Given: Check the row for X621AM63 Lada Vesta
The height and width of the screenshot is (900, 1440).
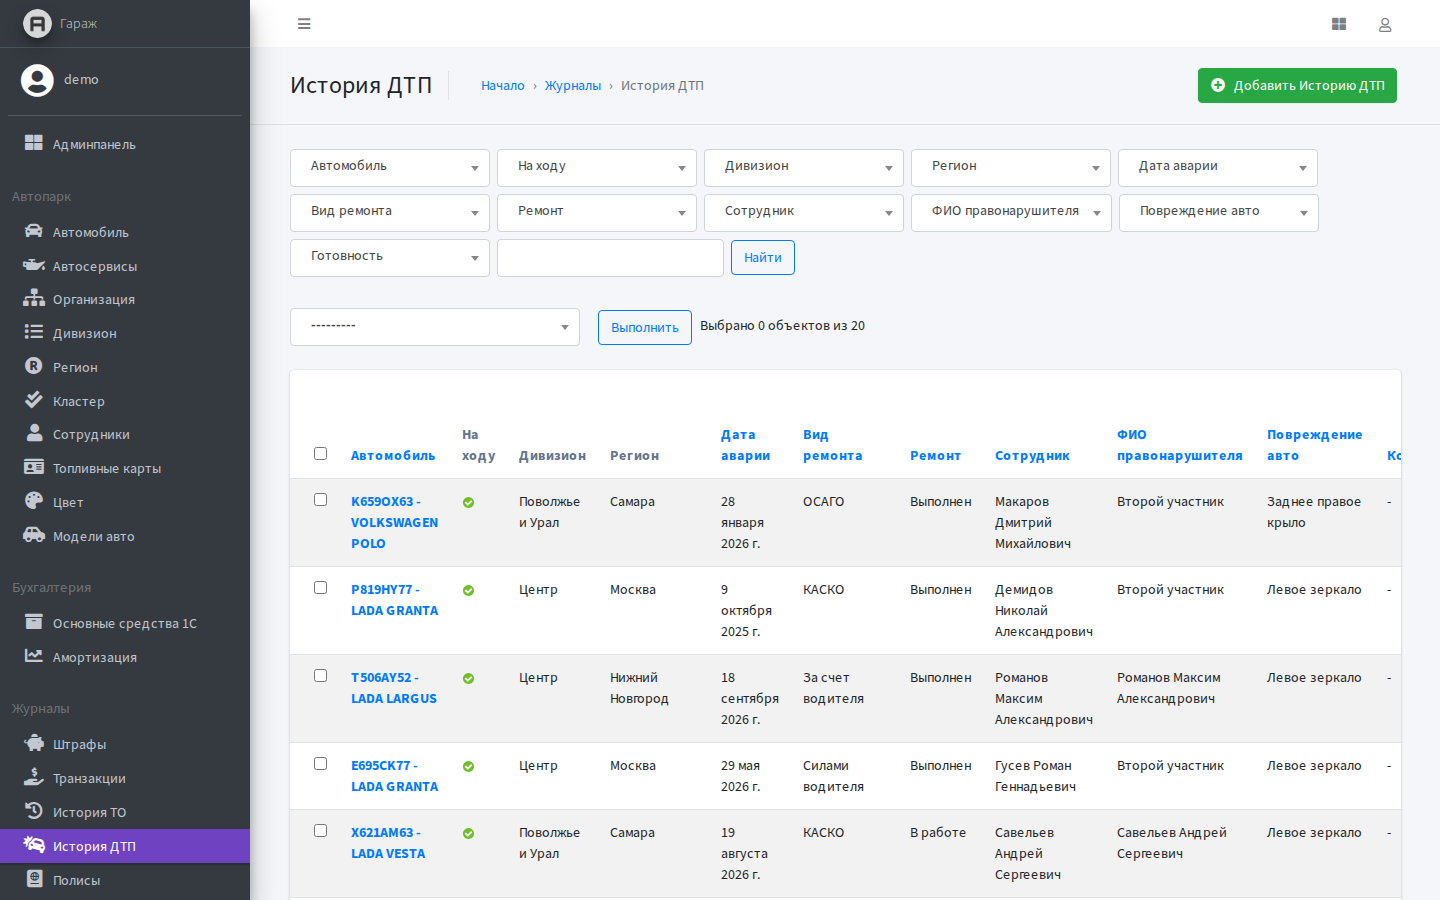Looking at the screenshot, I should click(x=320, y=831).
